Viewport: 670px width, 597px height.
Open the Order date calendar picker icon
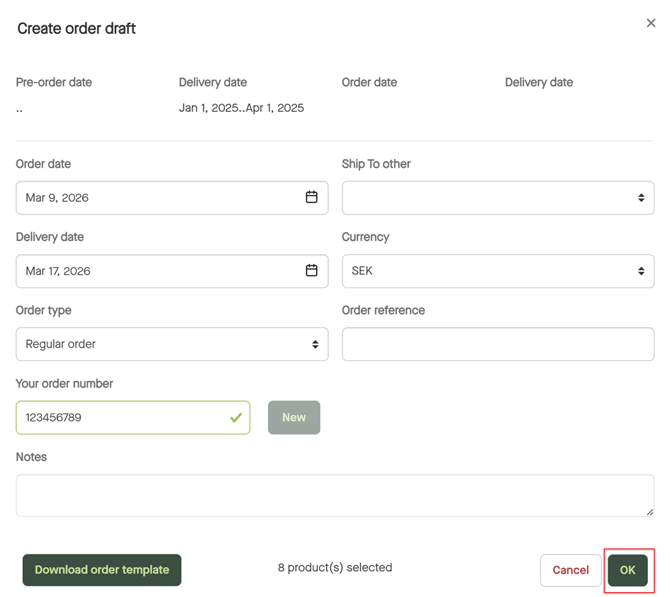click(311, 198)
